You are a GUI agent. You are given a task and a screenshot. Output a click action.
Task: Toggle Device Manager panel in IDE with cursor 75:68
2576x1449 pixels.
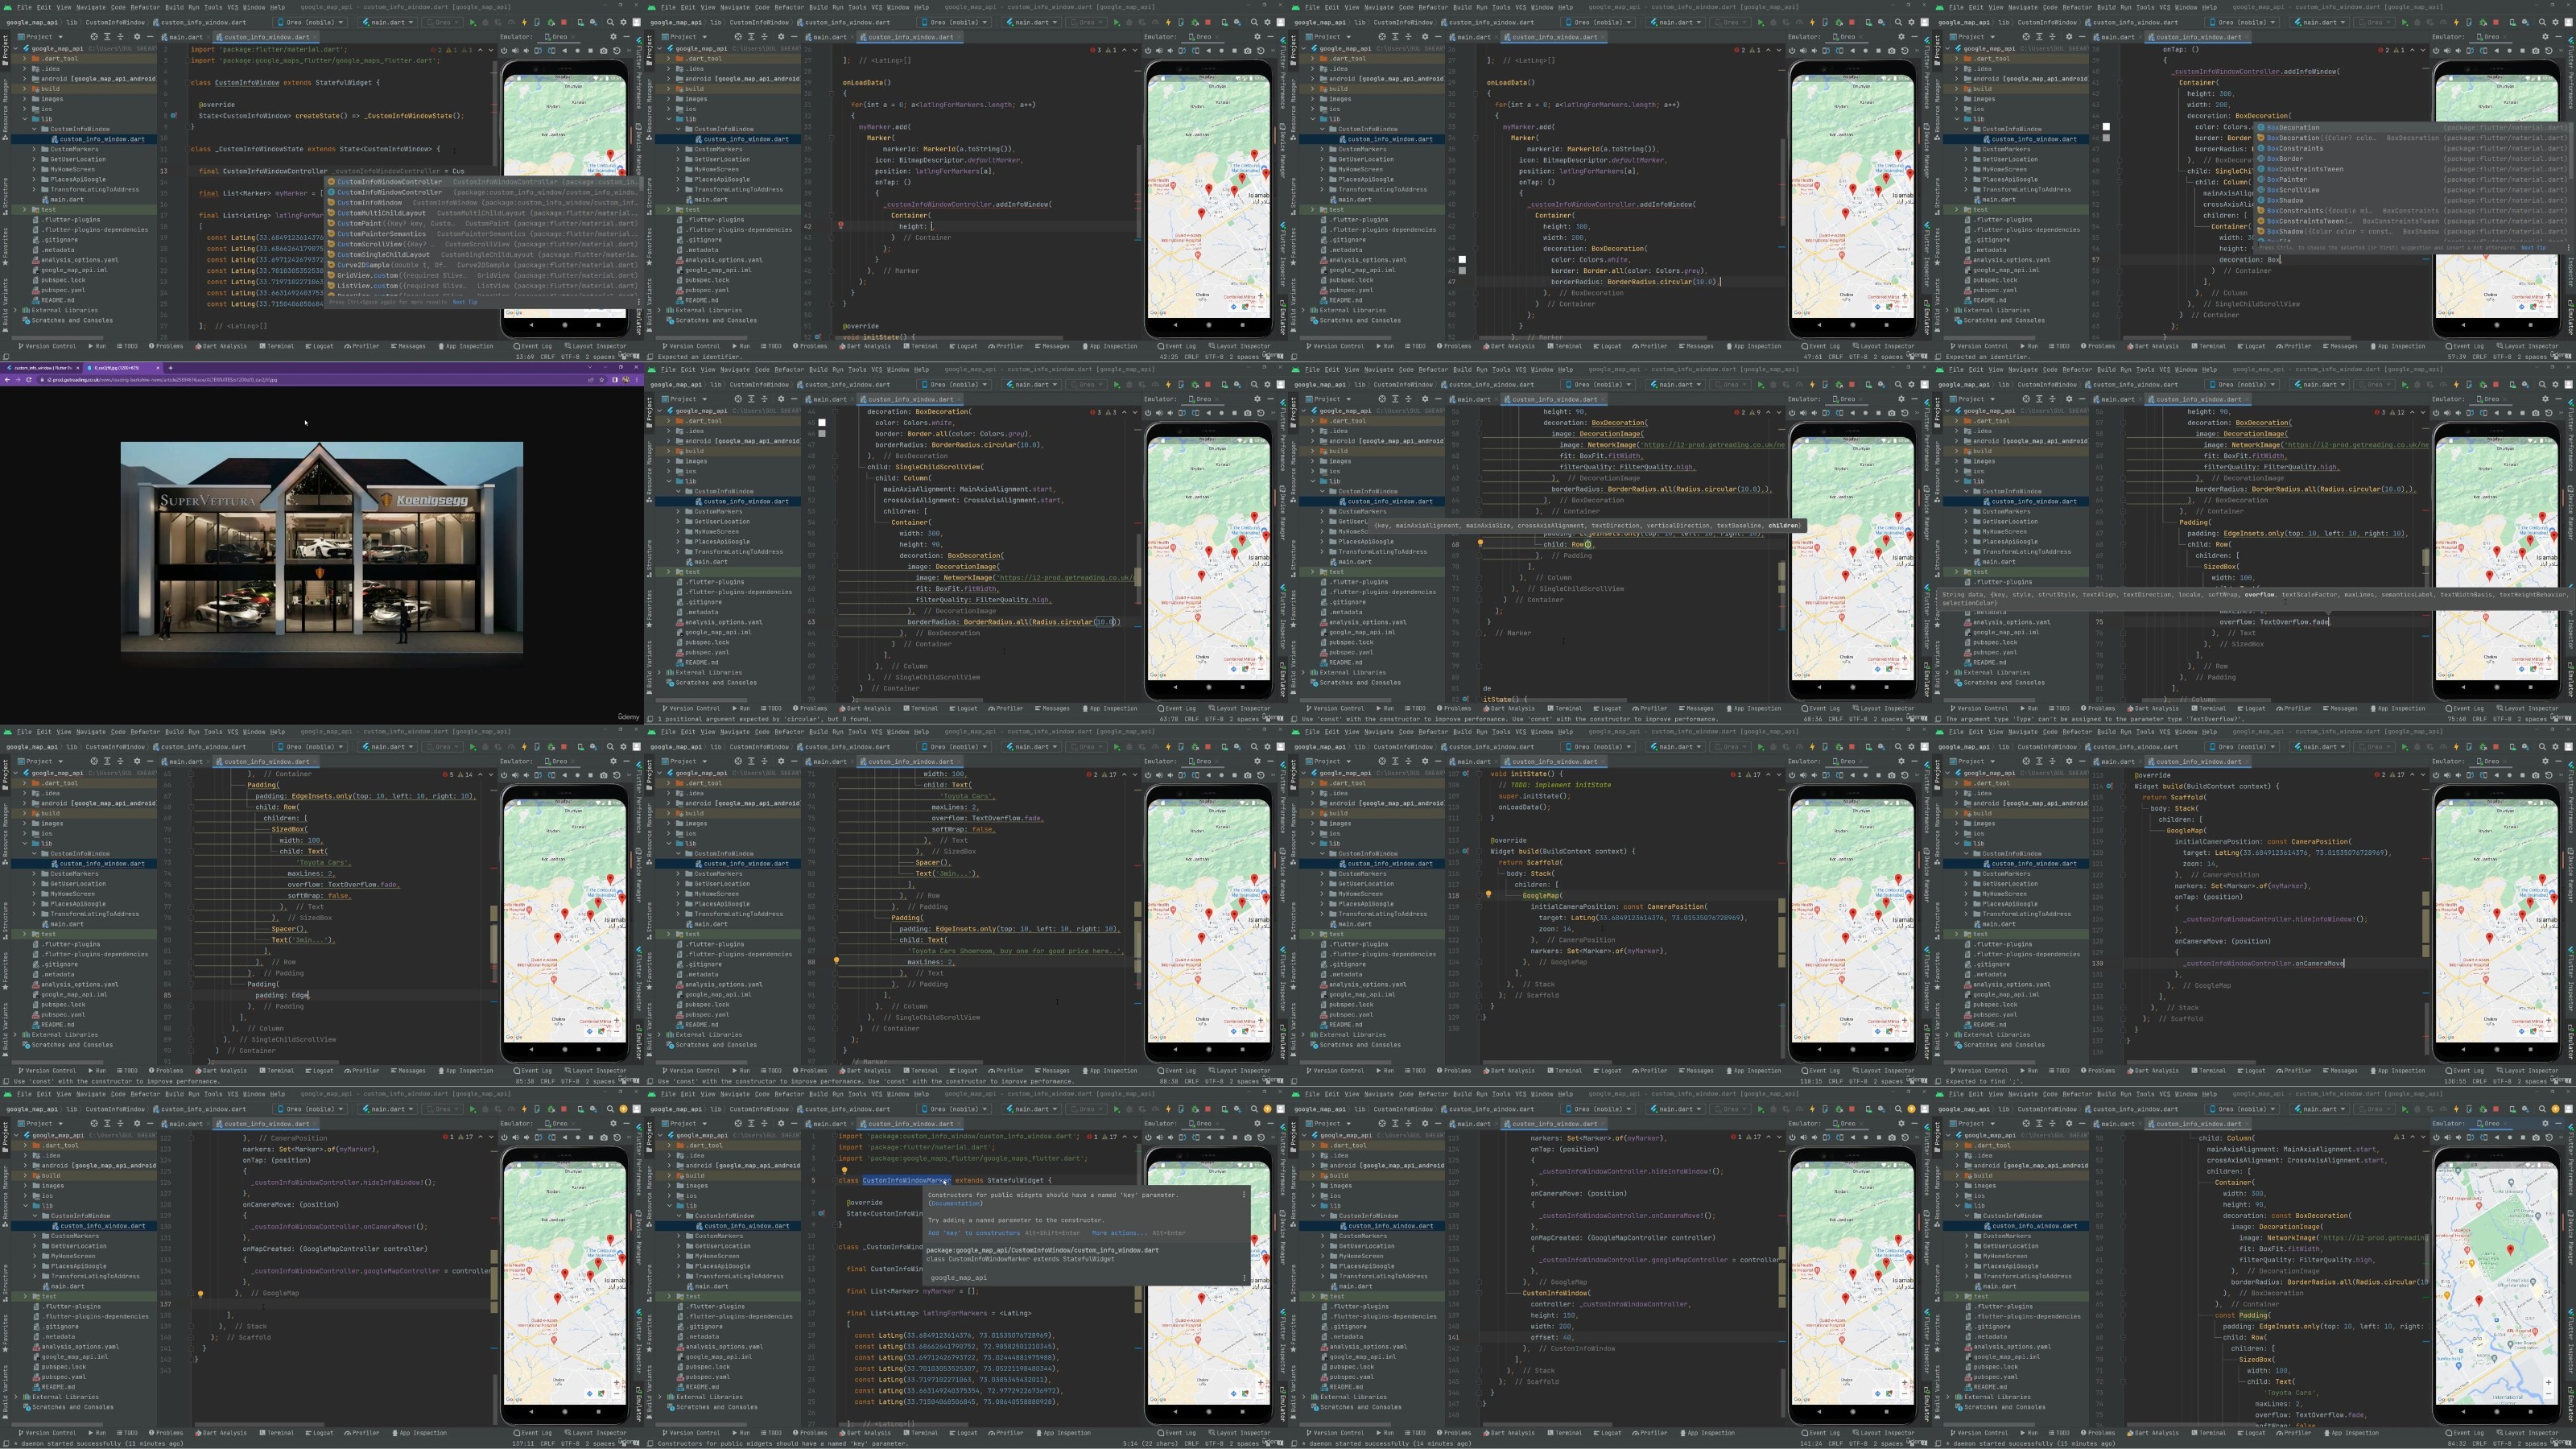[x=2571, y=513]
